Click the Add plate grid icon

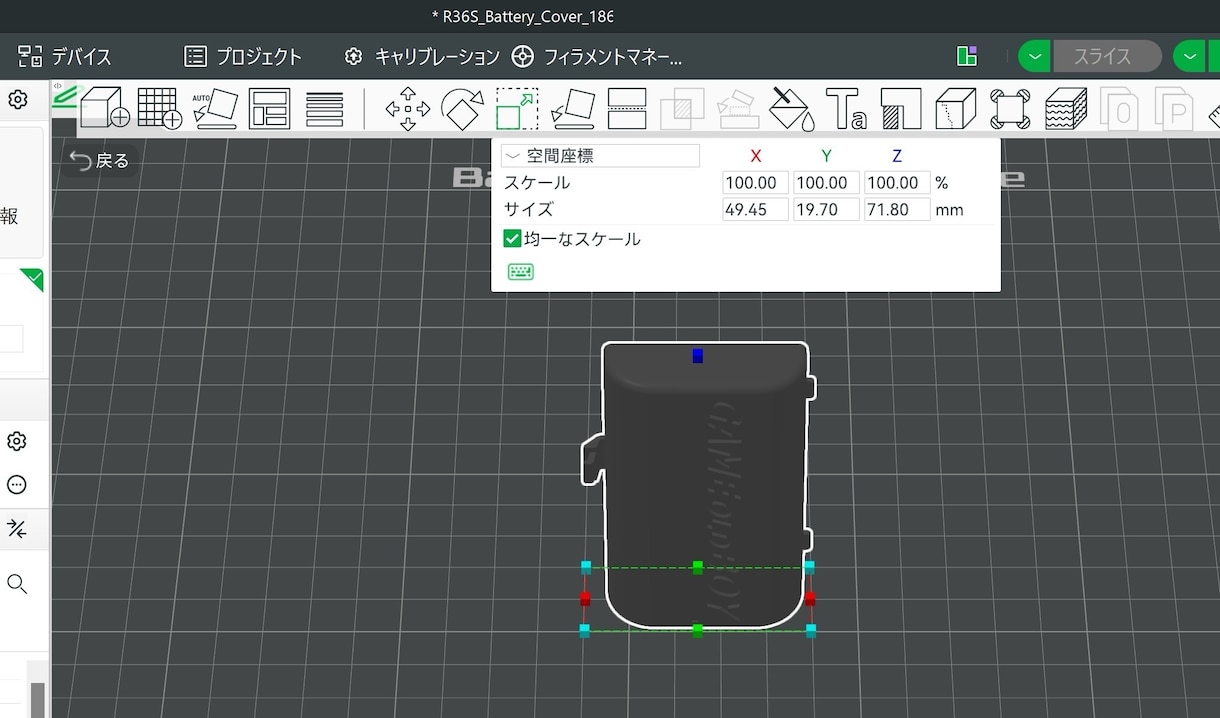click(x=159, y=108)
